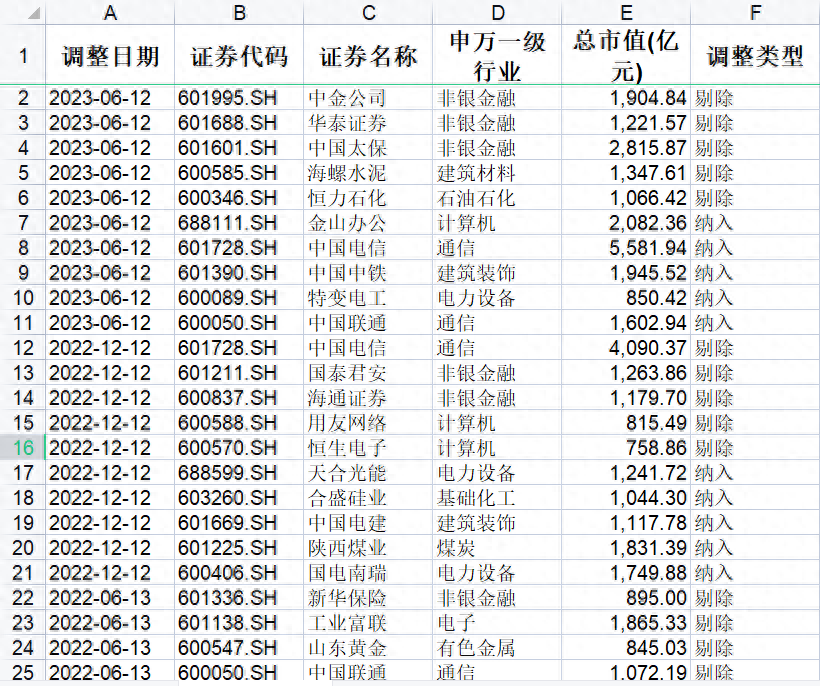The image size is (820, 686).
Task: Click cell 中国中铁
Action: [x=368, y=273]
